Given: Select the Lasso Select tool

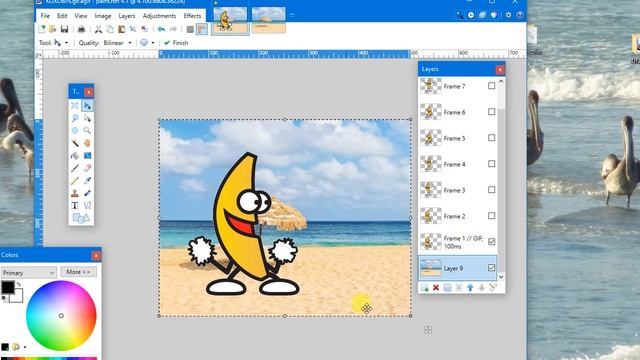Looking at the screenshot, I should pos(75,118).
